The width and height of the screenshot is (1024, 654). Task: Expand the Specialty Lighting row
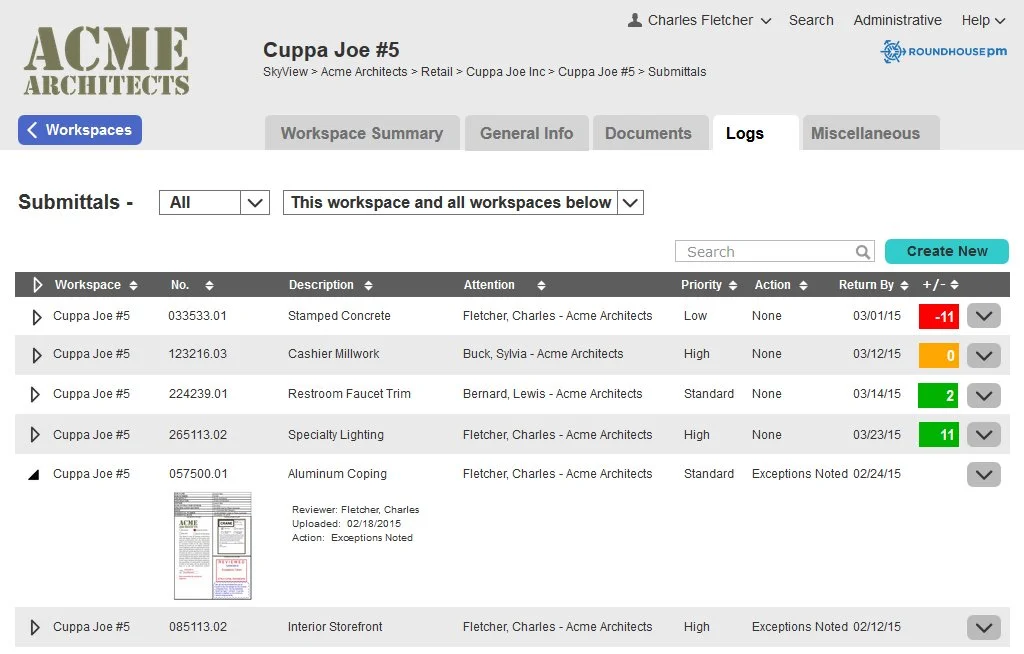coord(35,435)
